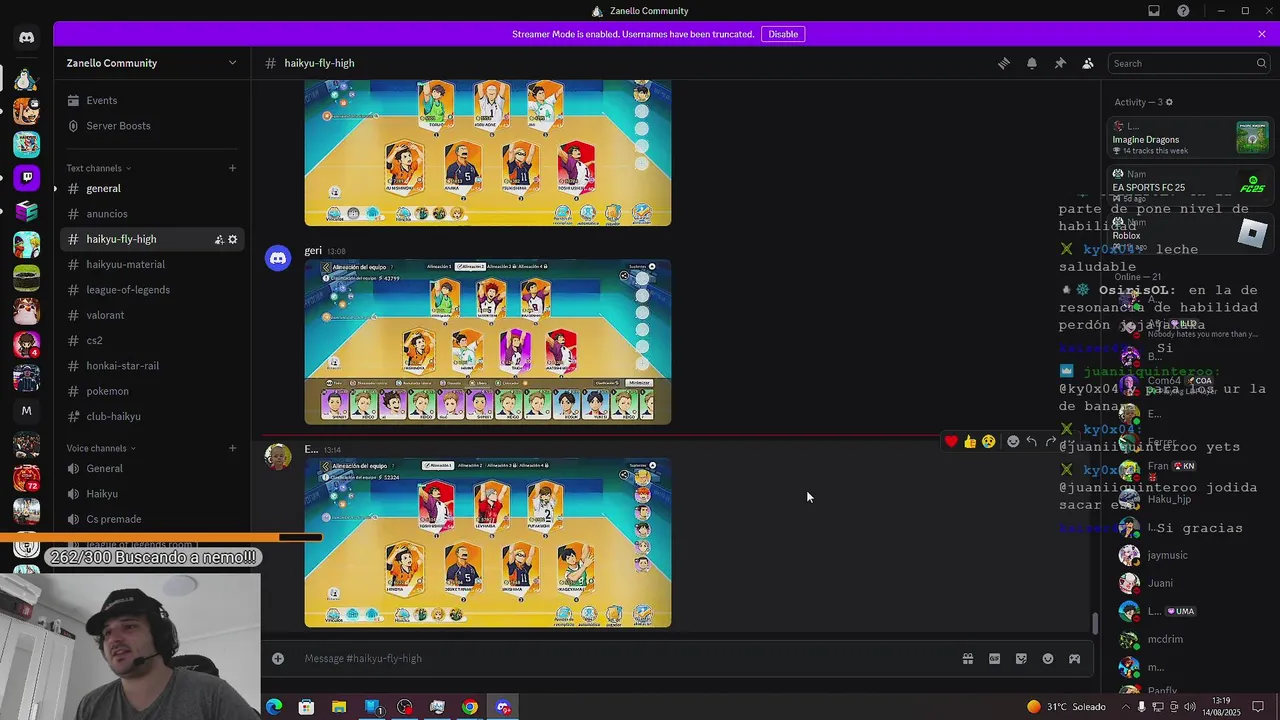1280x720 pixels.
Task: Open add reaction emoji picker on message
Action: 1013,441
